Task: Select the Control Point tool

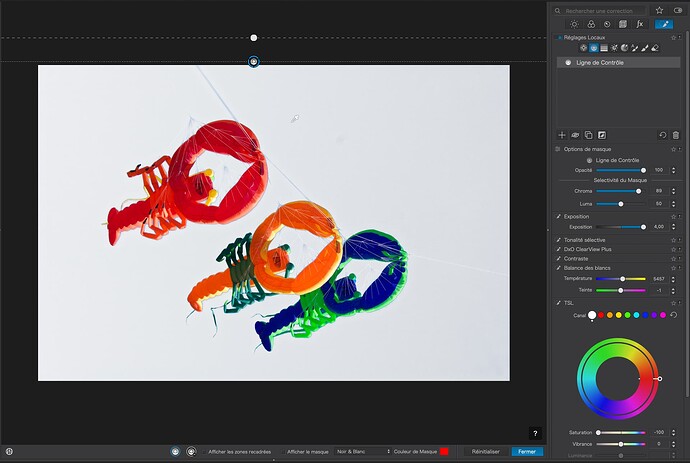Action: tap(584, 48)
